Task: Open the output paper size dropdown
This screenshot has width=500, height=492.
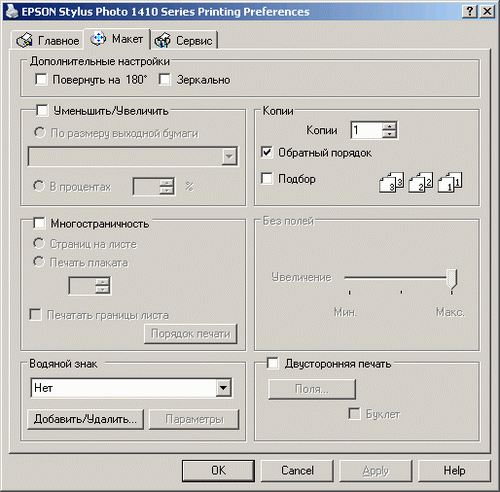Action: pyautogui.click(x=229, y=156)
